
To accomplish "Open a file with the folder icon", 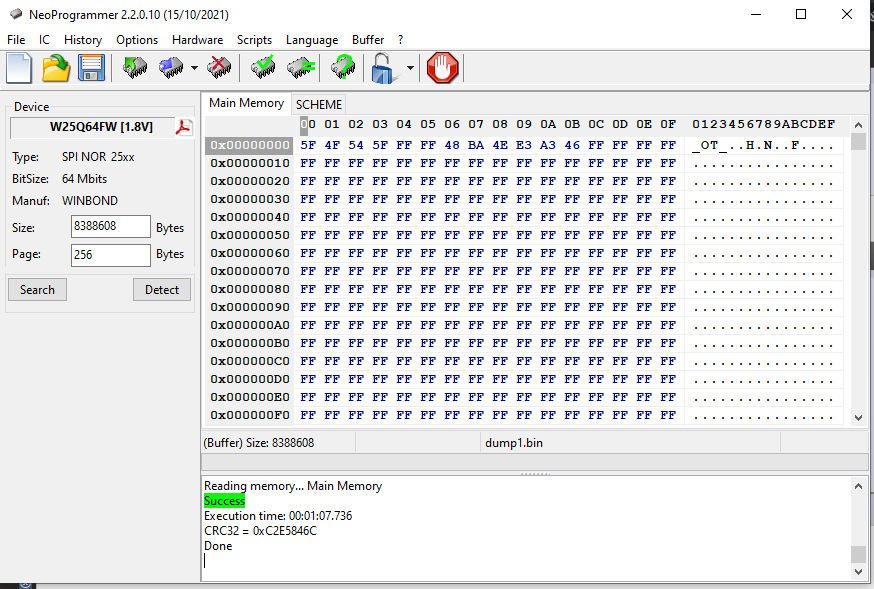I will (x=56, y=68).
